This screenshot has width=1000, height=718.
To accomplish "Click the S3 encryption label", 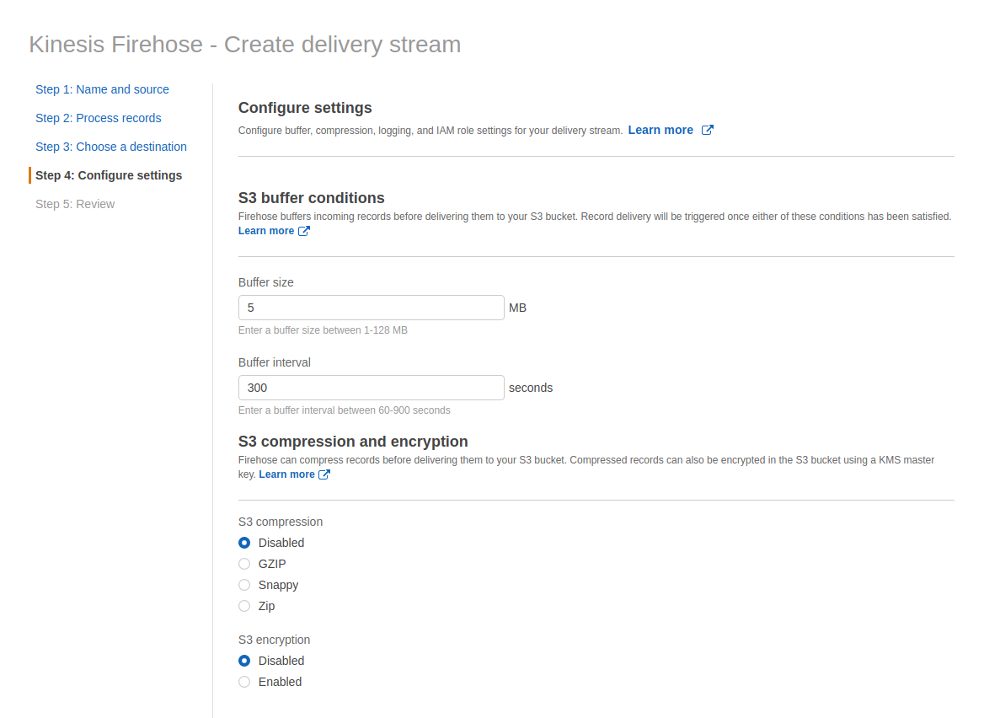I will [x=274, y=640].
